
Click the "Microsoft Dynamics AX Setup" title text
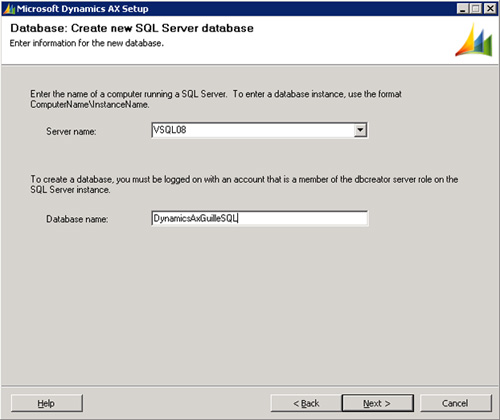coord(82,9)
